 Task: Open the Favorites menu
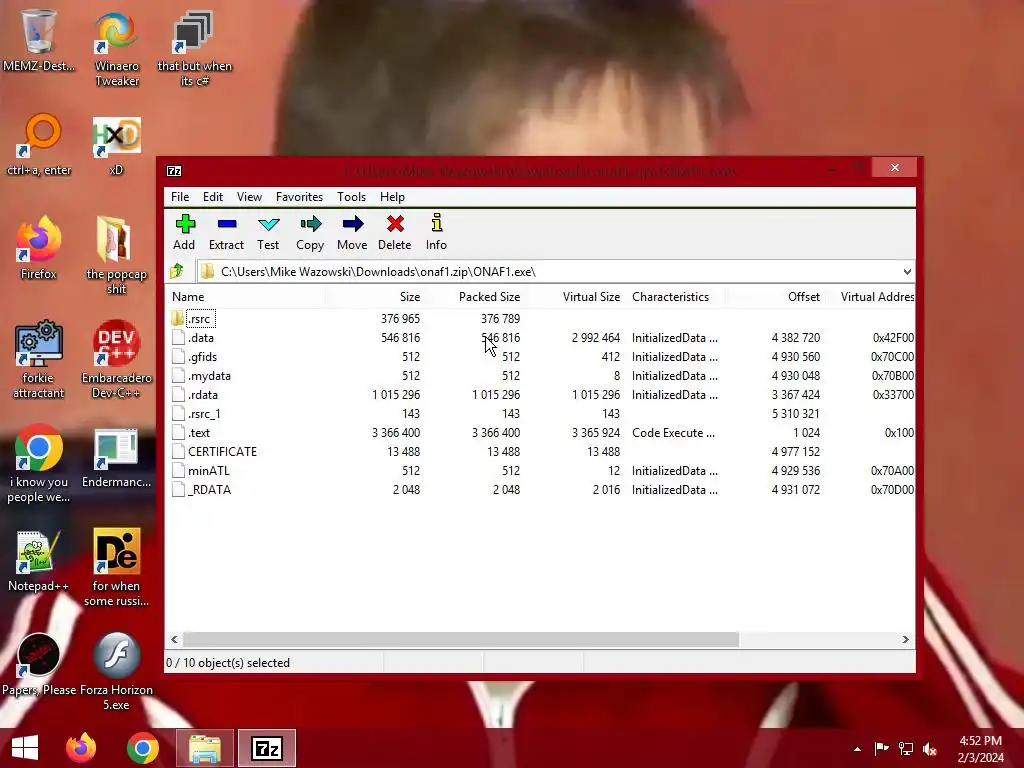pos(299,197)
